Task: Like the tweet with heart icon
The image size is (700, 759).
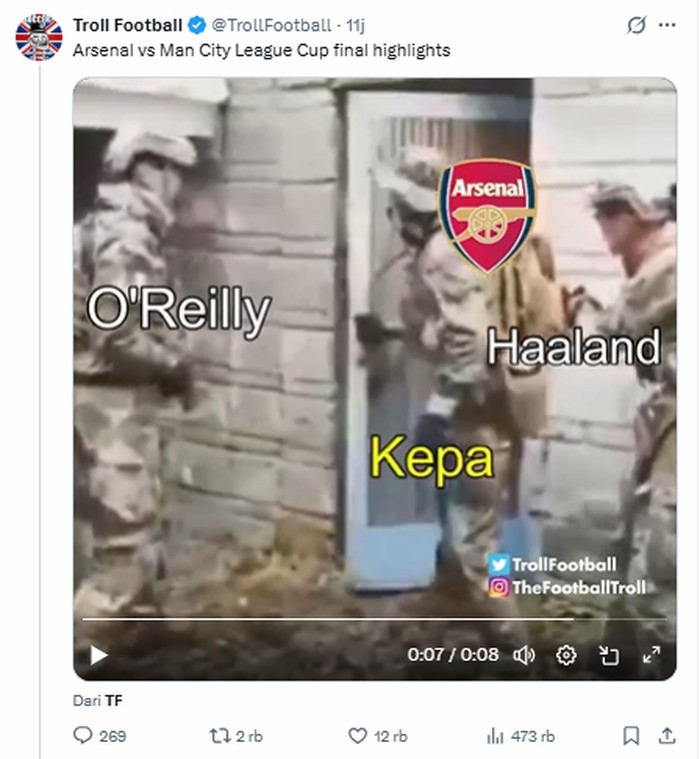Action: pyautogui.click(x=357, y=736)
